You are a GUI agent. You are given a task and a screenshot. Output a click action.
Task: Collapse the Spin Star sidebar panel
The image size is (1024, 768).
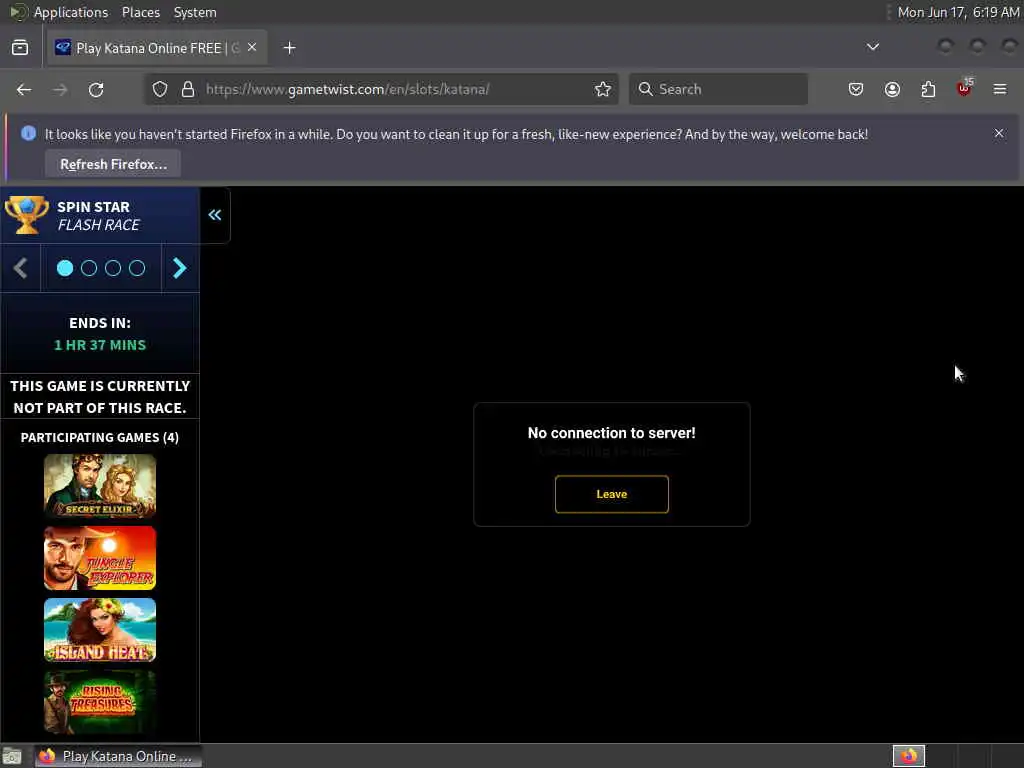tap(215, 215)
